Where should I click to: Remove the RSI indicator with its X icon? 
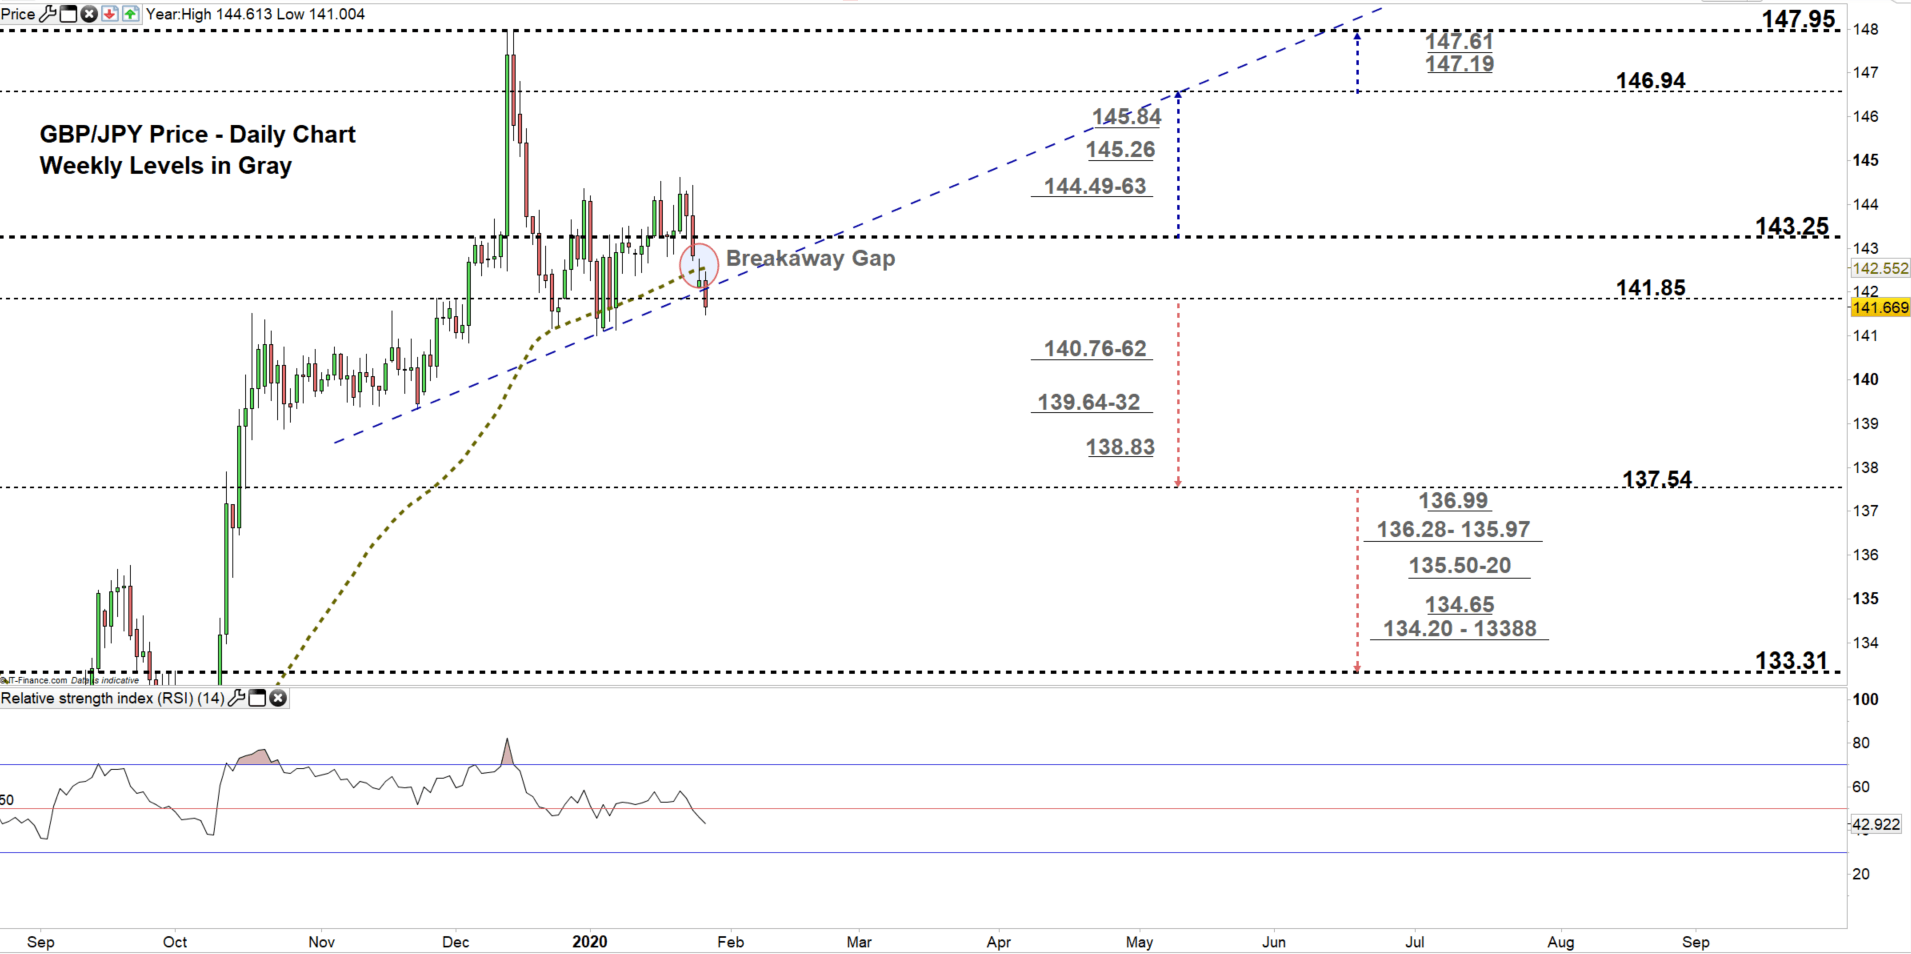pyautogui.click(x=278, y=698)
